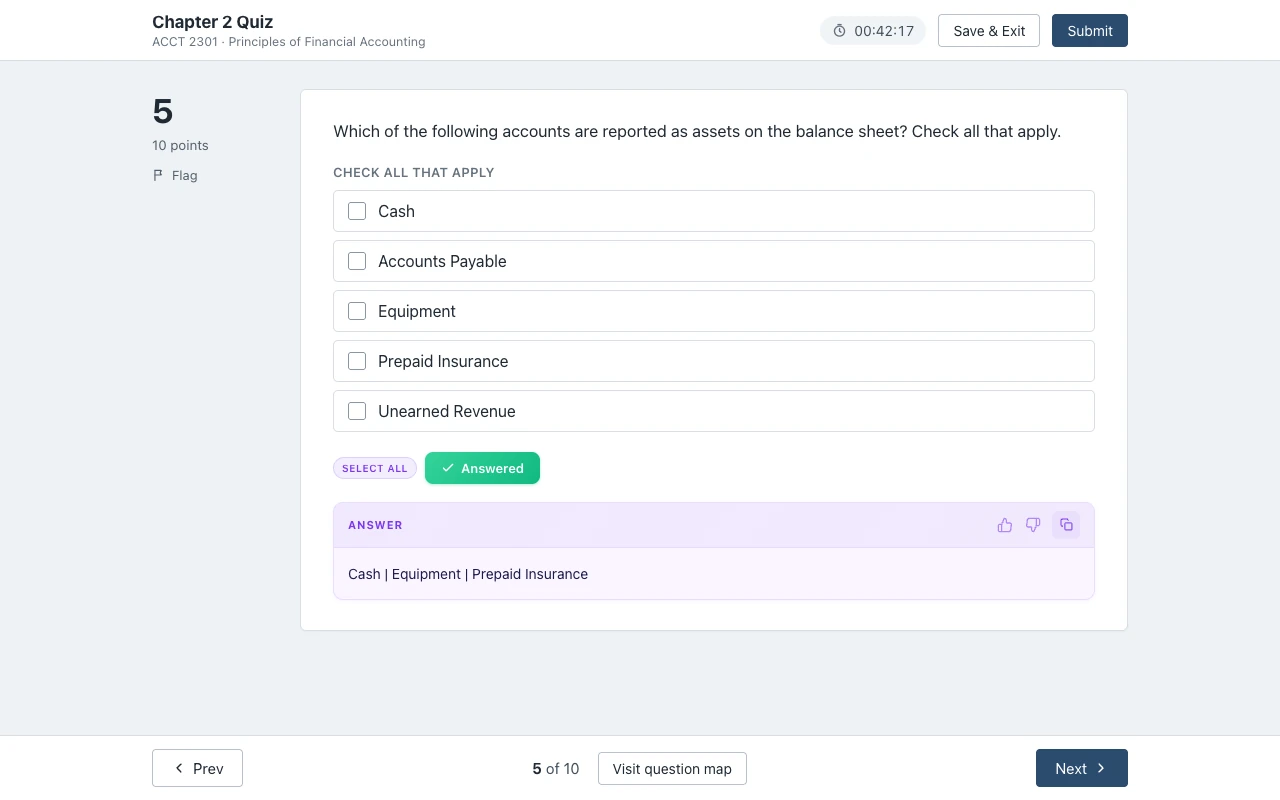Flag question 5 for review

click(x=175, y=175)
